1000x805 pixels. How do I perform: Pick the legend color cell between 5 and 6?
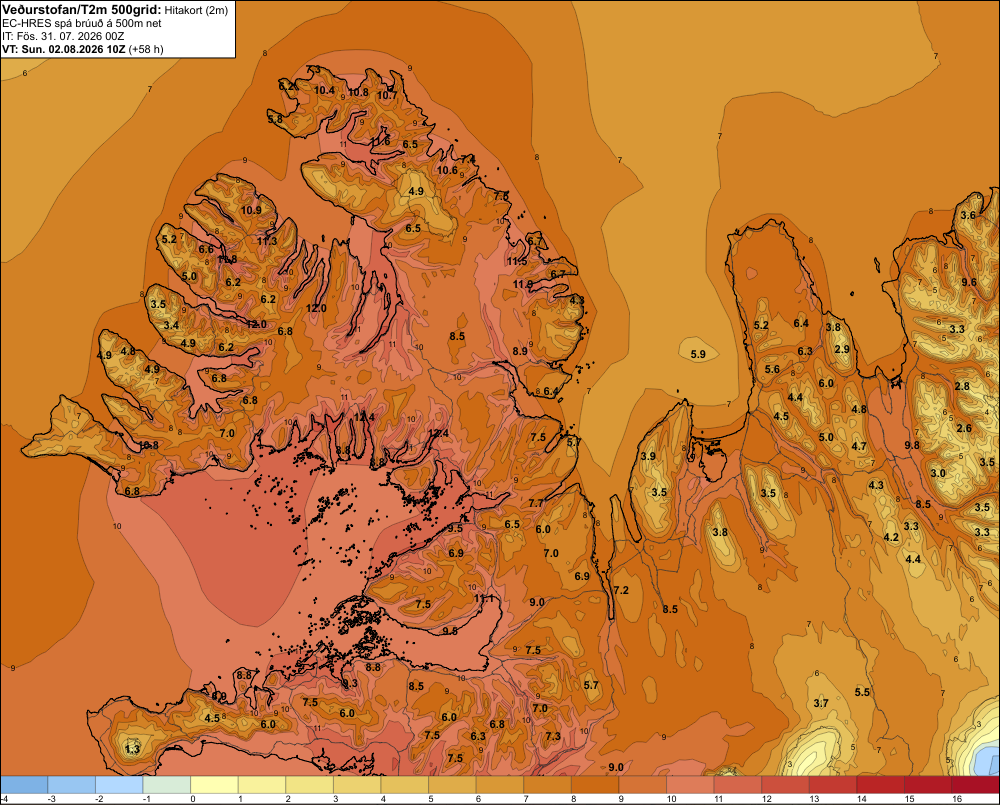coord(452,785)
